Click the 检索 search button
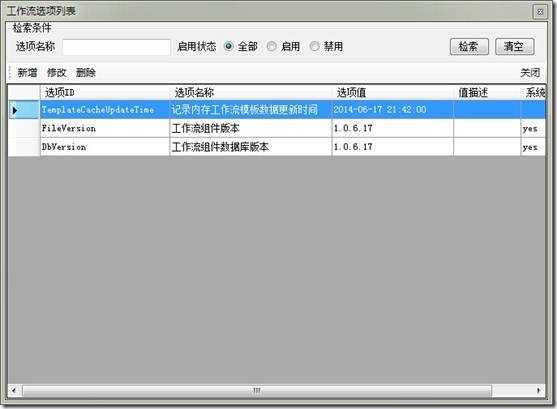557x409 pixels. [469, 47]
